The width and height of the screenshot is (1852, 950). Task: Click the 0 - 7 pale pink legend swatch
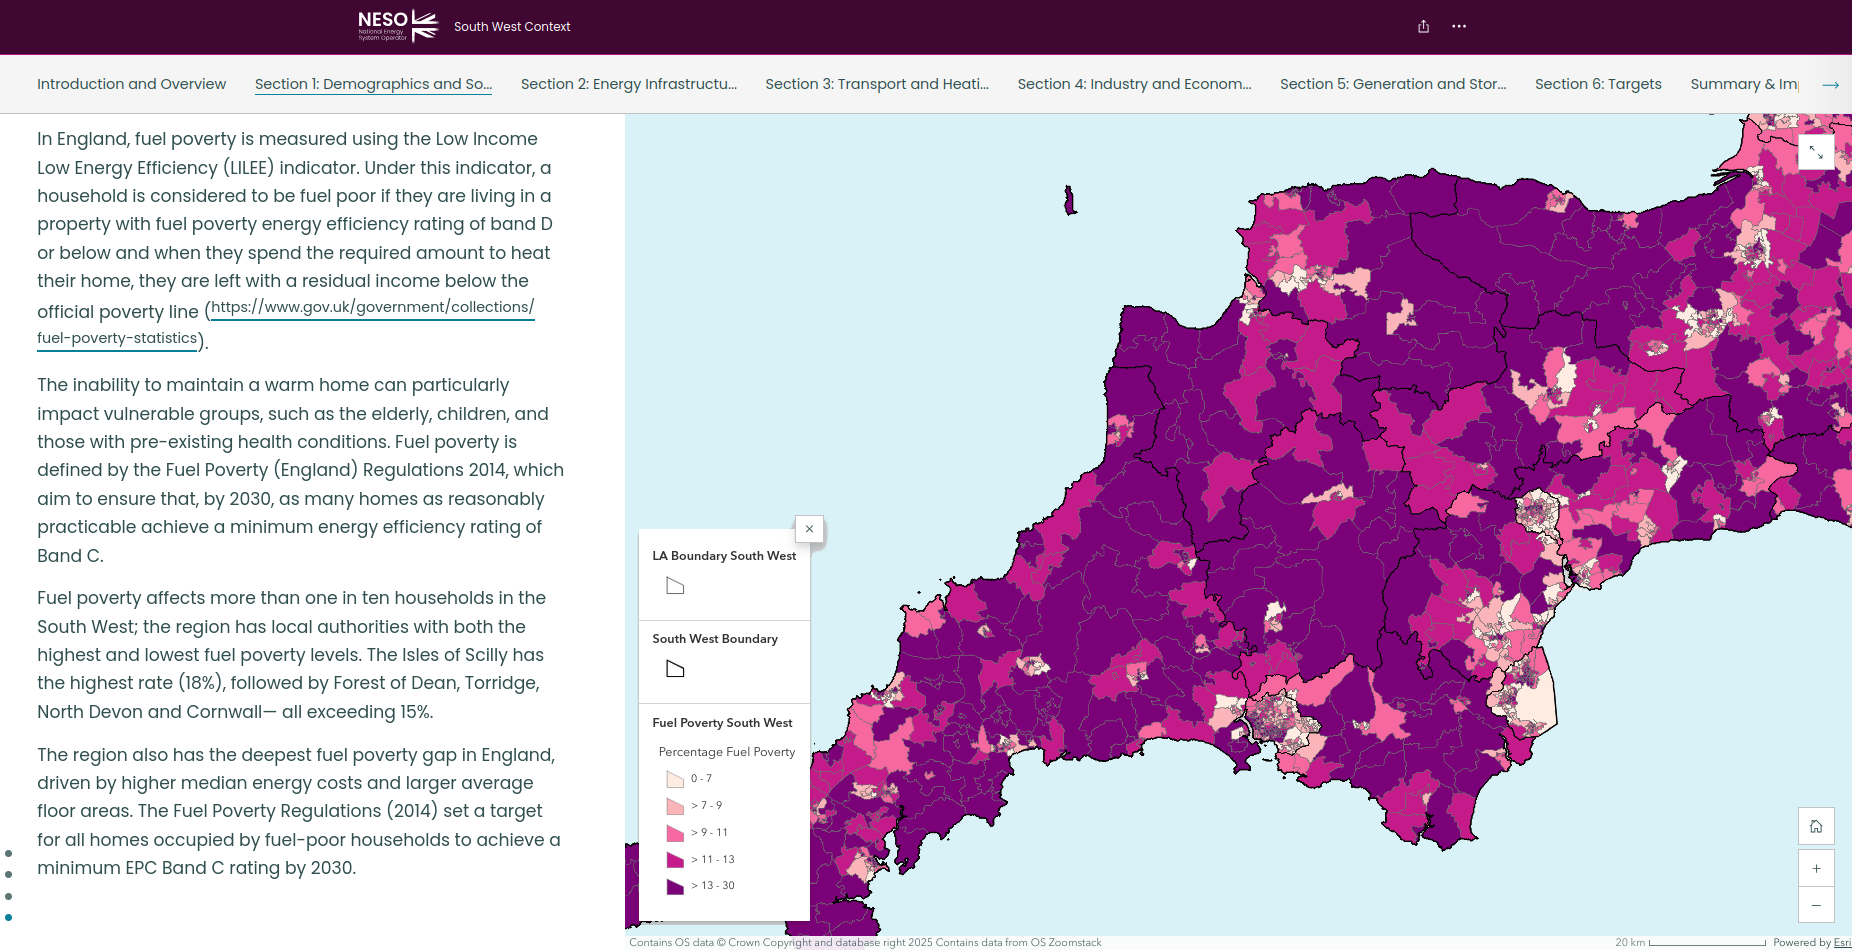tap(675, 779)
